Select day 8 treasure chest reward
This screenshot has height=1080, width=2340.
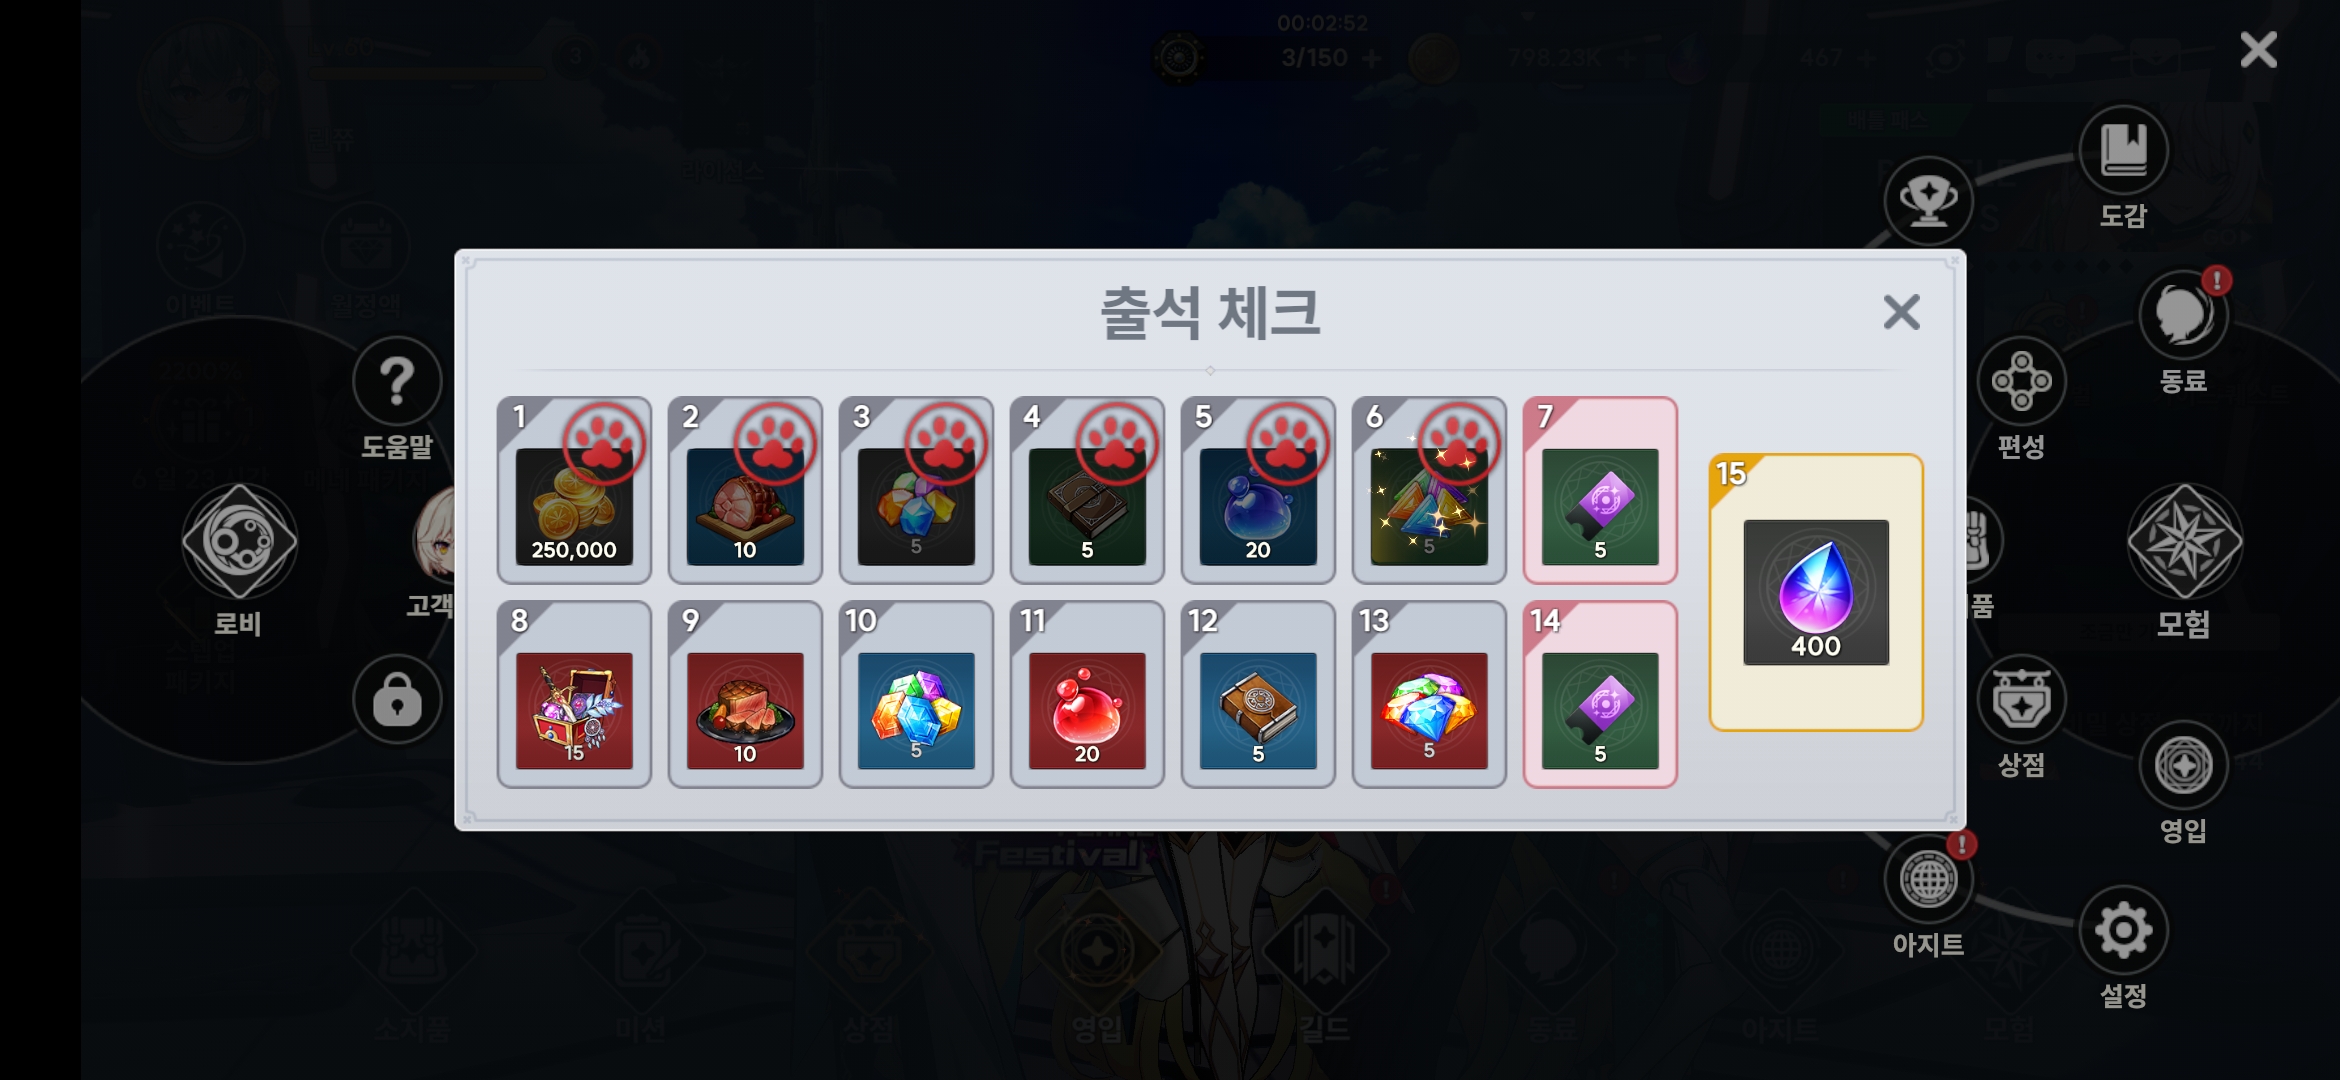pos(574,694)
